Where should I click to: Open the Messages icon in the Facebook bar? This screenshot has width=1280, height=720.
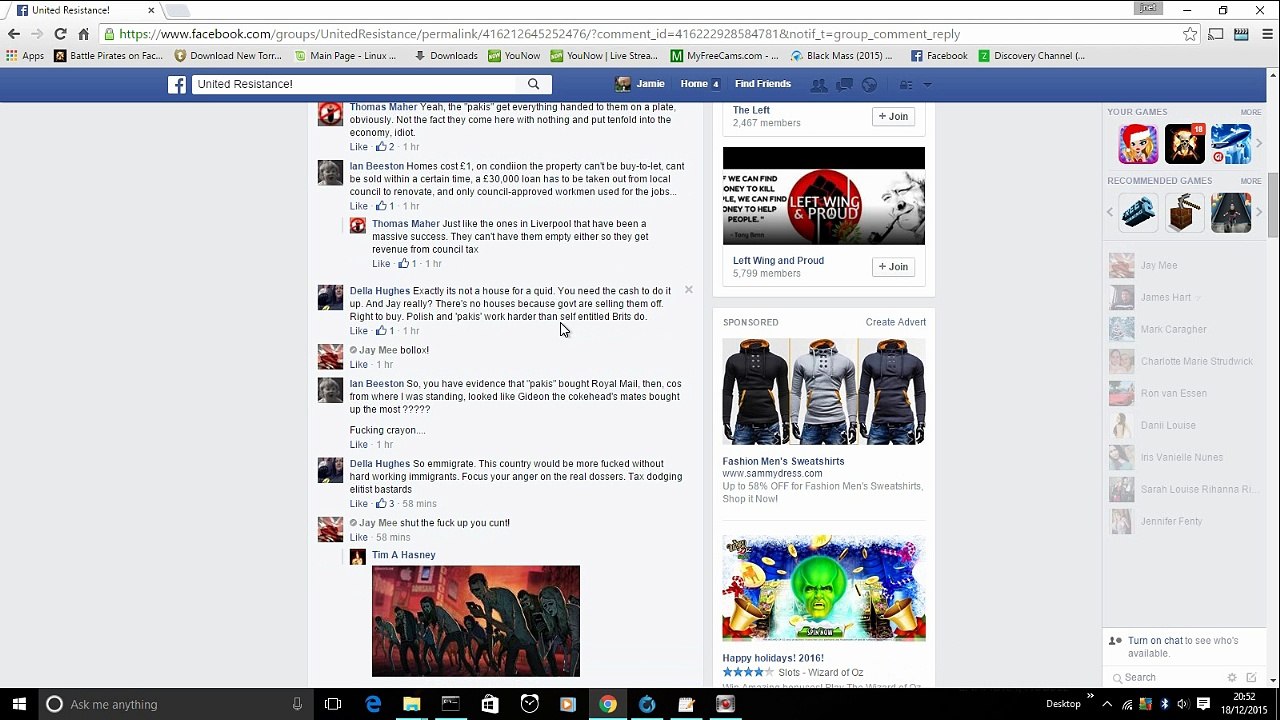tap(845, 85)
